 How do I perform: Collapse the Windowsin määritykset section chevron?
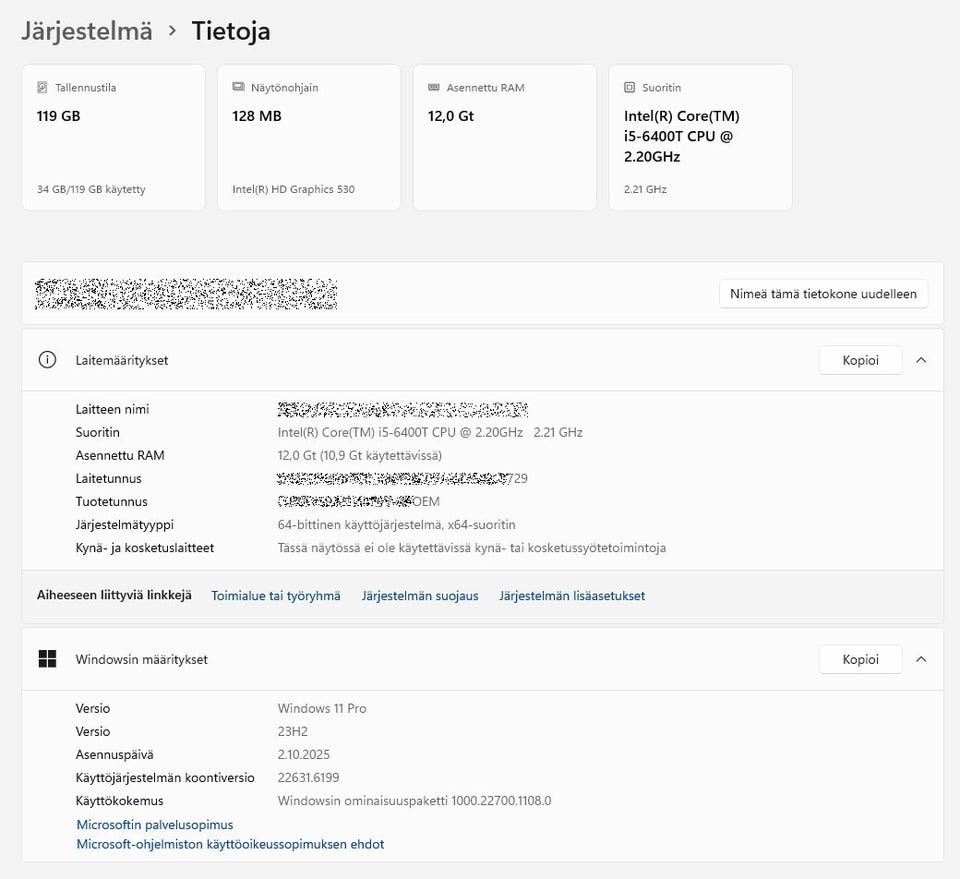pyautogui.click(x=921, y=659)
